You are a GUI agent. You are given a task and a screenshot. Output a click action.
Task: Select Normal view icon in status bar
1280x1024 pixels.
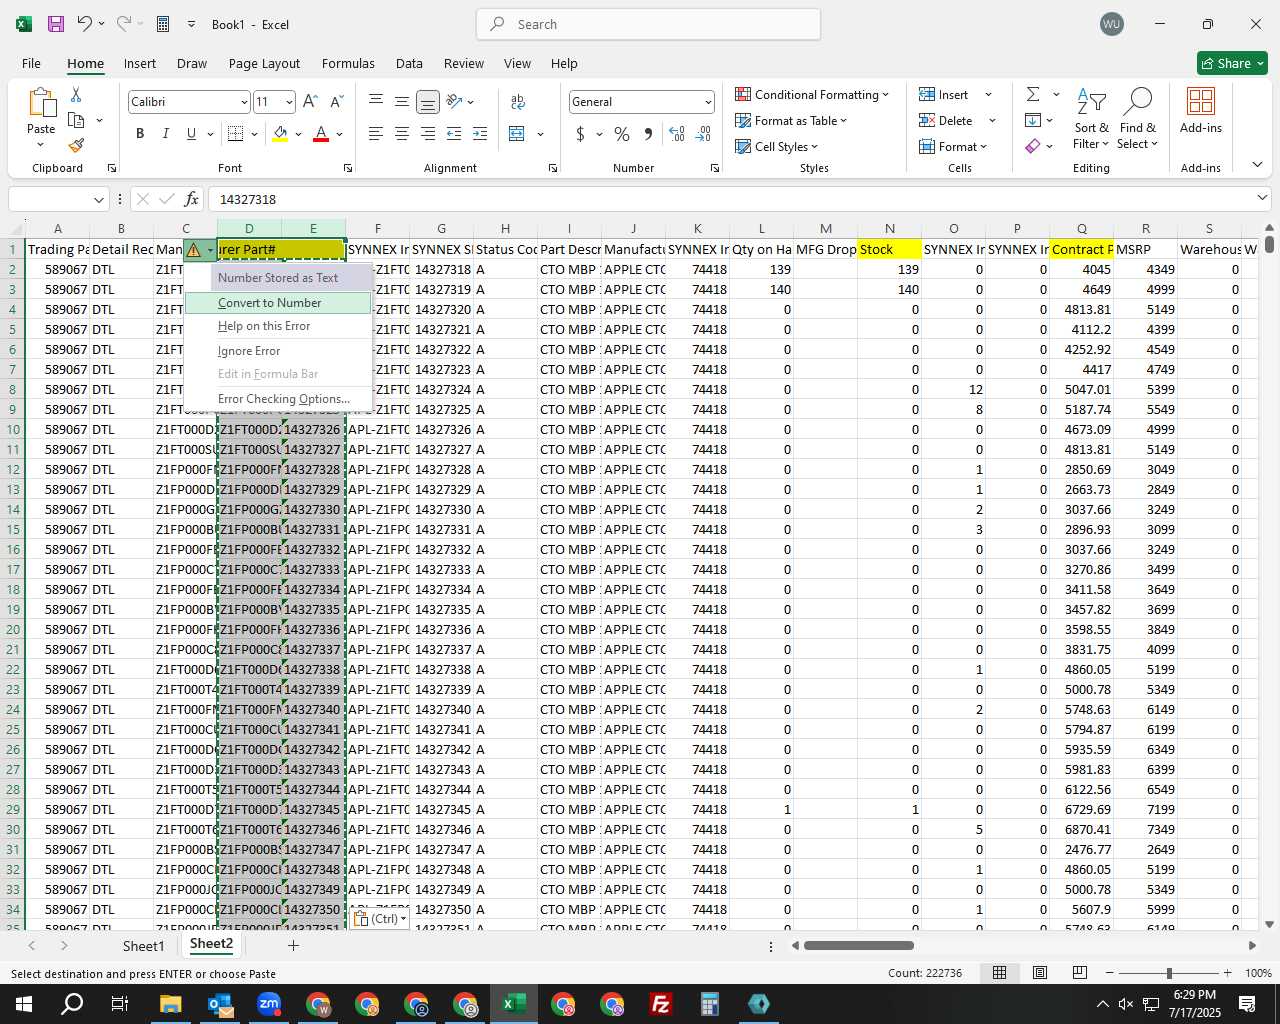click(999, 972)
